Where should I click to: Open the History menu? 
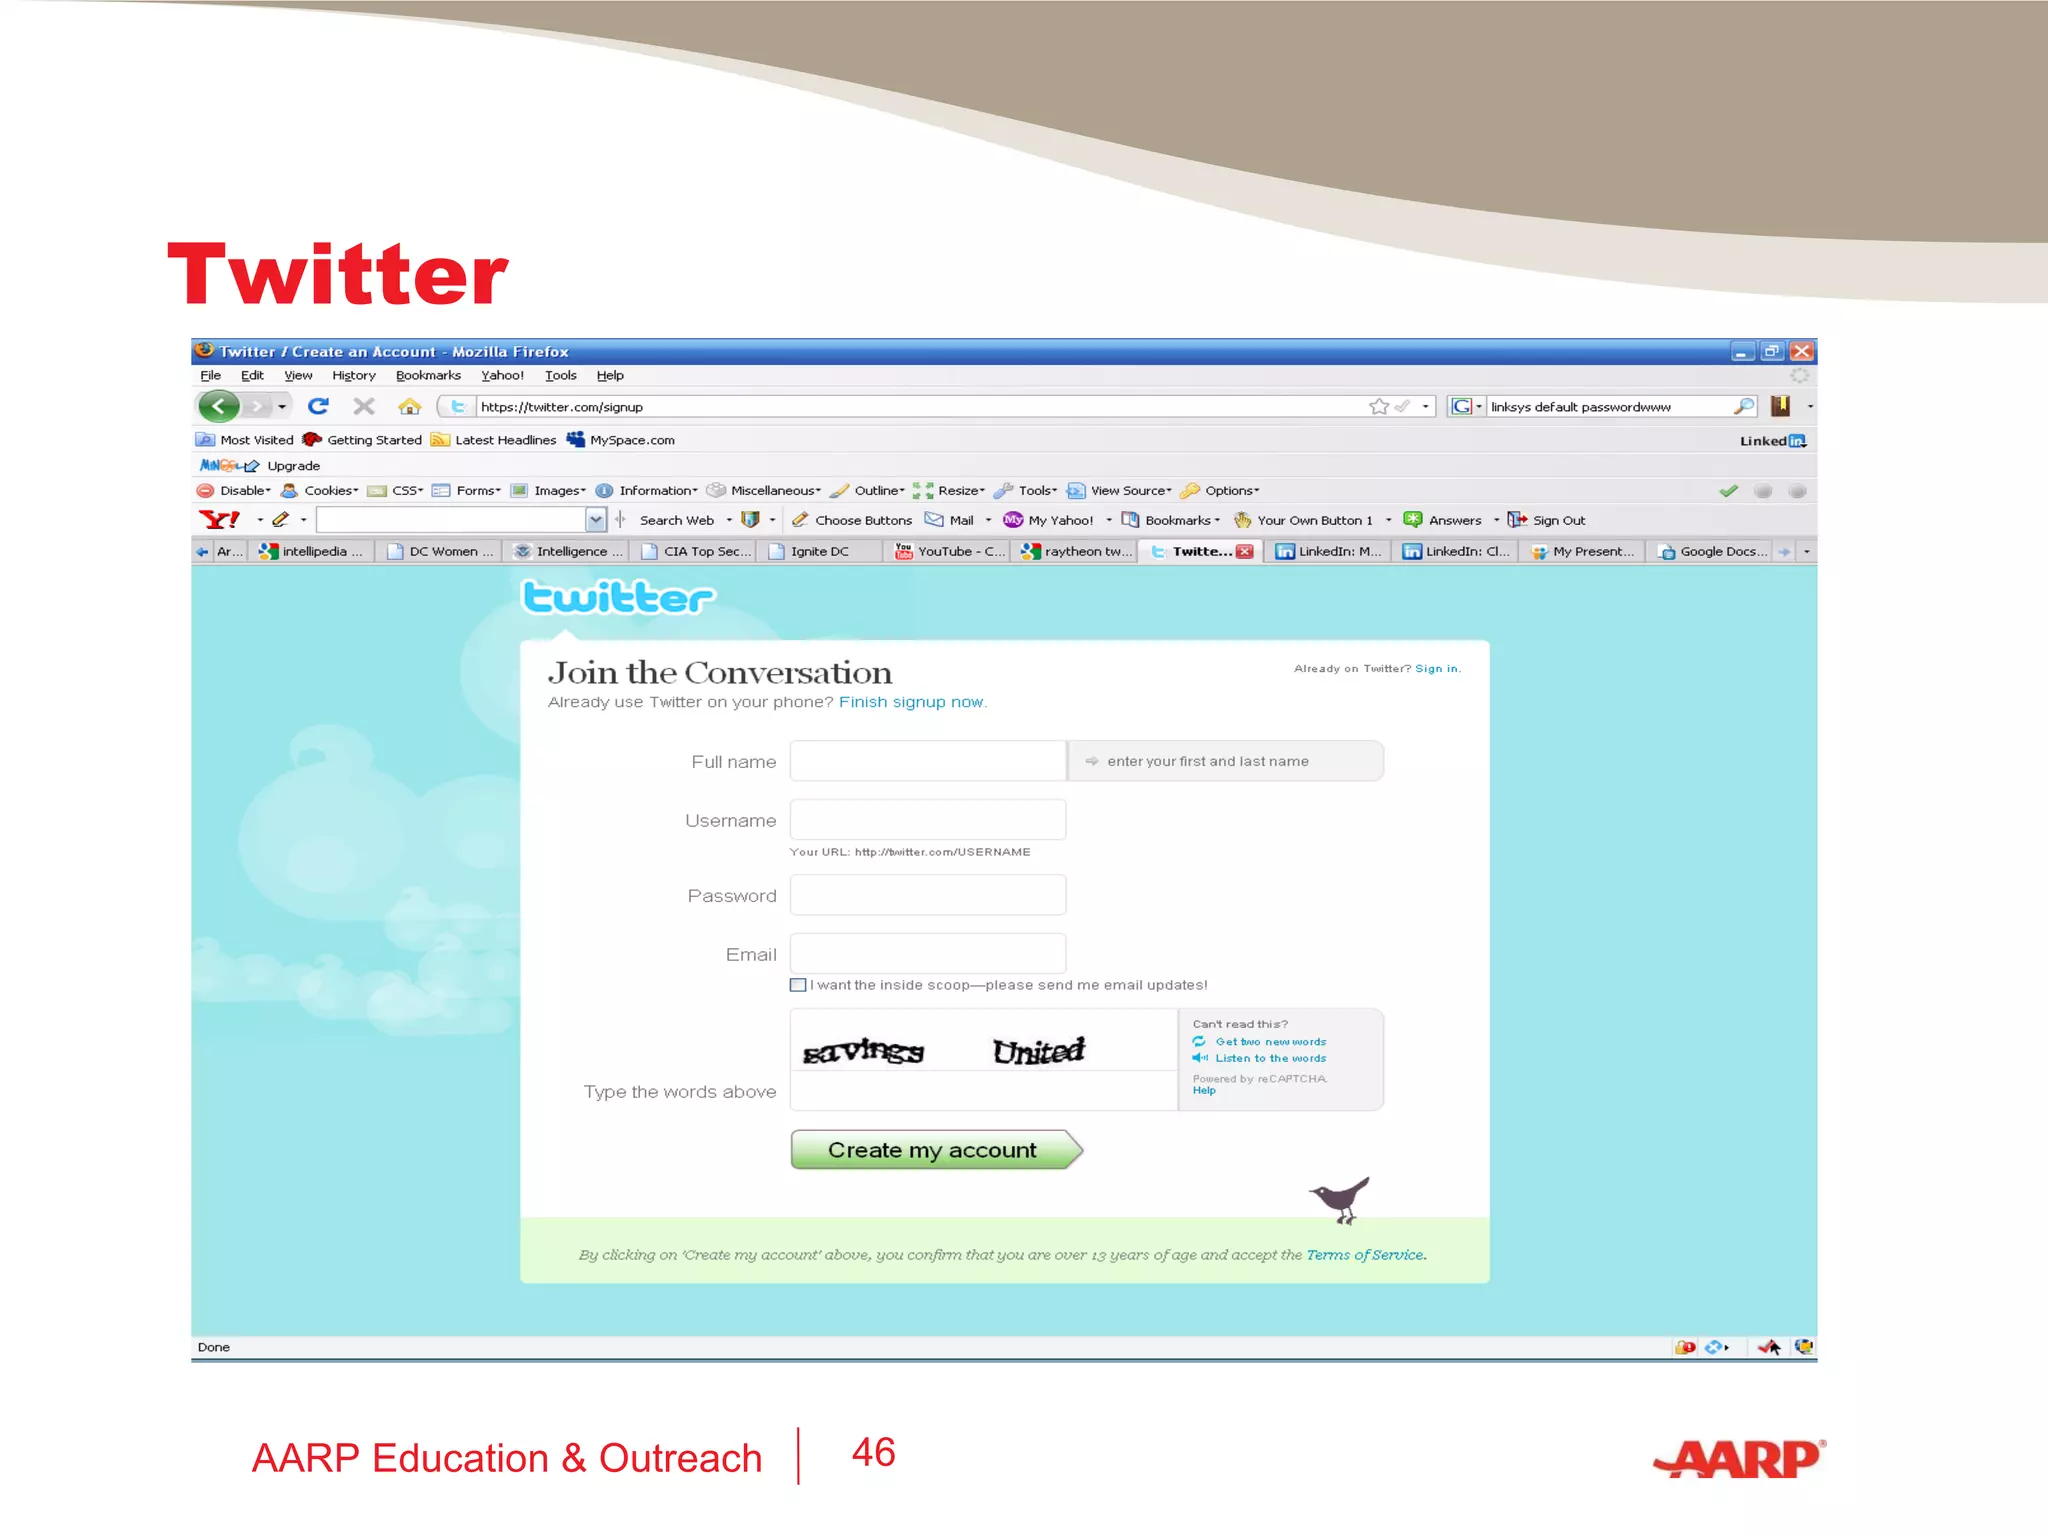pyautogui.click(x=353, y=375)
